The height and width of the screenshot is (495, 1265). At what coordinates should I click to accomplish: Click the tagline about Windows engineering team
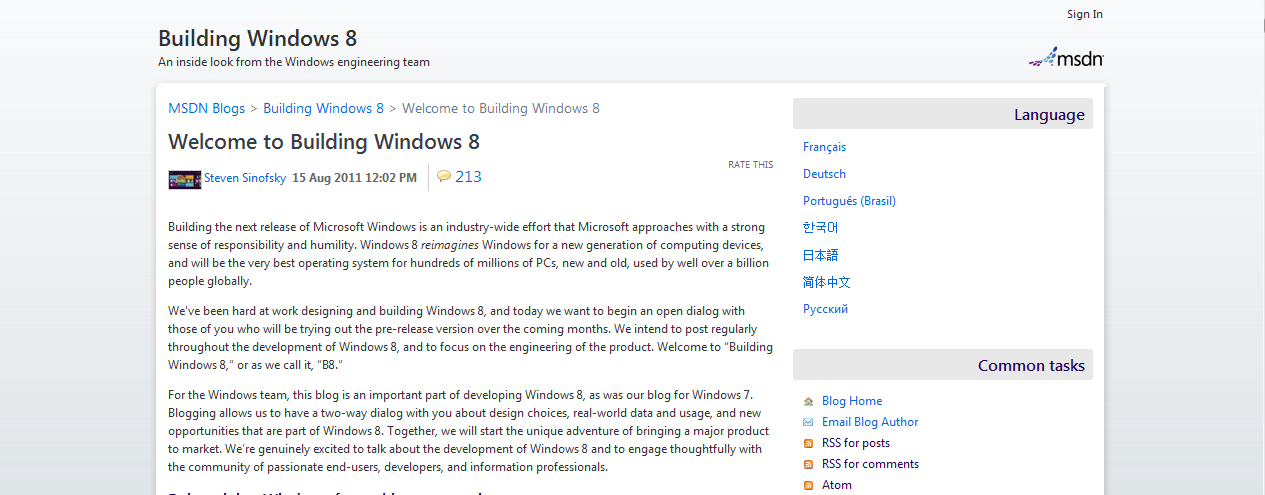coord(294,62)
